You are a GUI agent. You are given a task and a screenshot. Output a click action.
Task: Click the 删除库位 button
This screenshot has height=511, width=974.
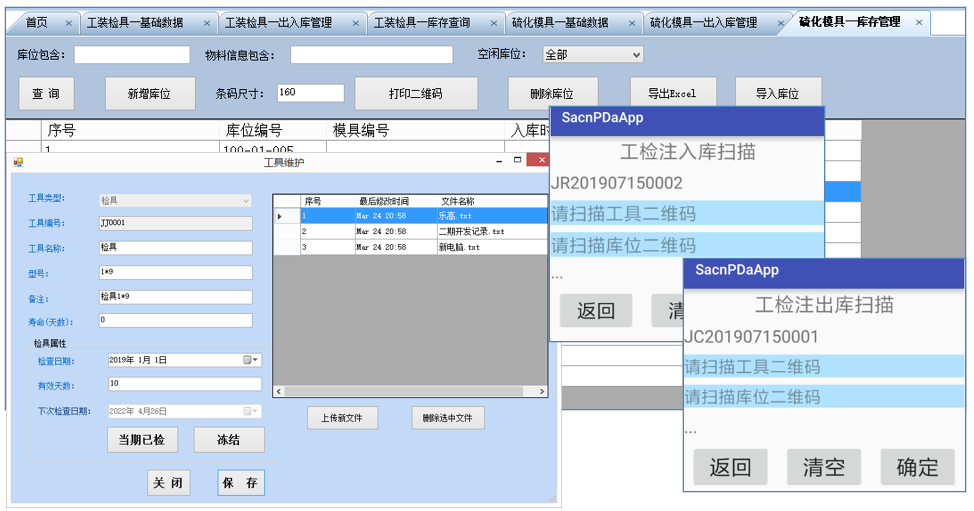[552, 93]
